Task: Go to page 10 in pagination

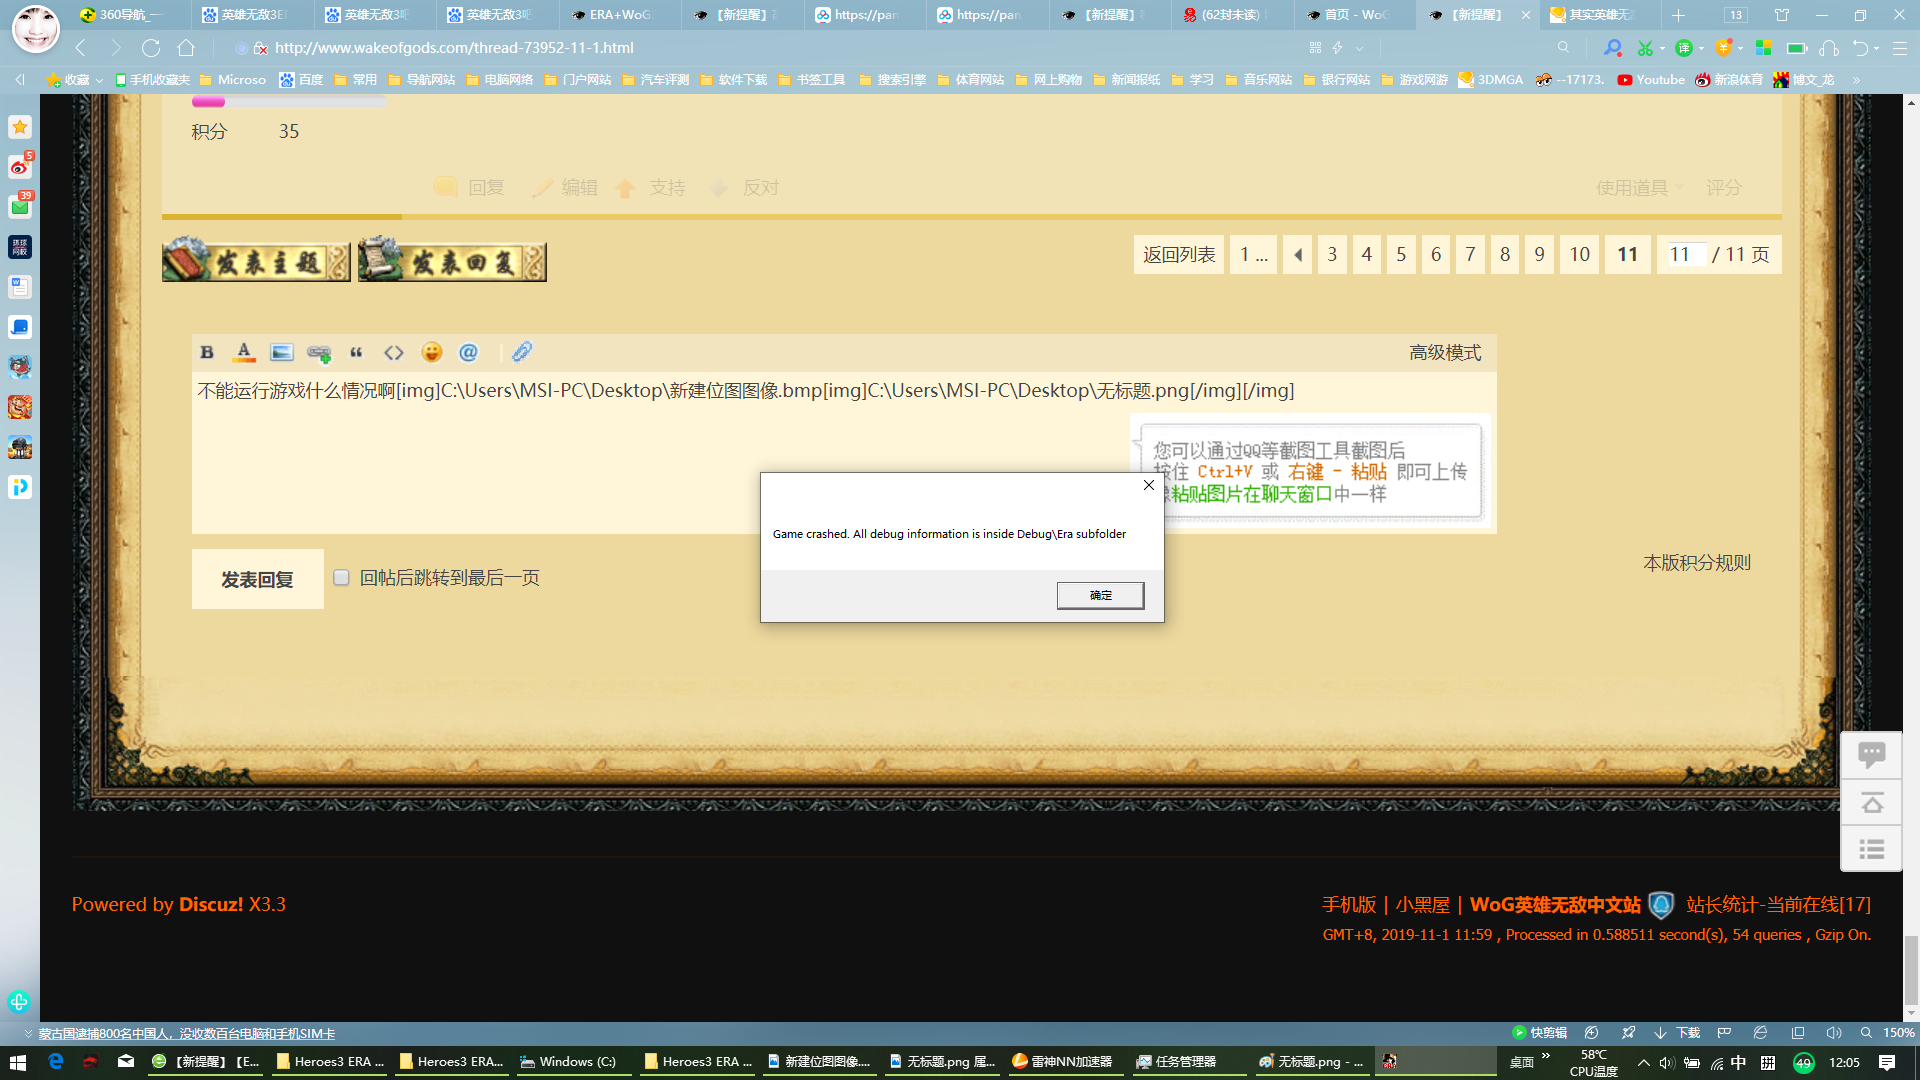Action: 1579,255
